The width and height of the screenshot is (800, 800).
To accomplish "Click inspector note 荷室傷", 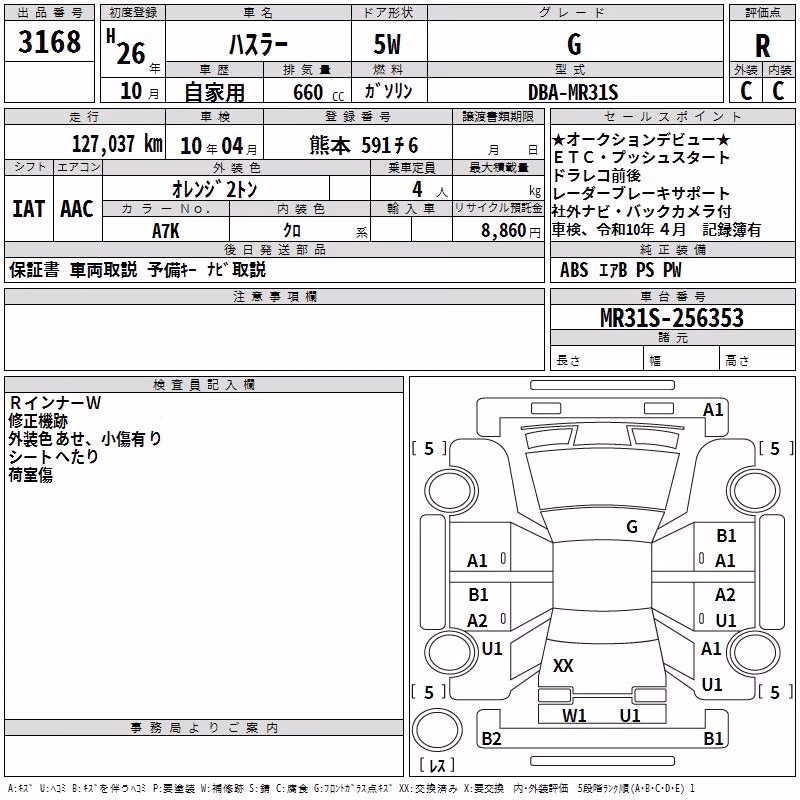I will click(31, 475).
